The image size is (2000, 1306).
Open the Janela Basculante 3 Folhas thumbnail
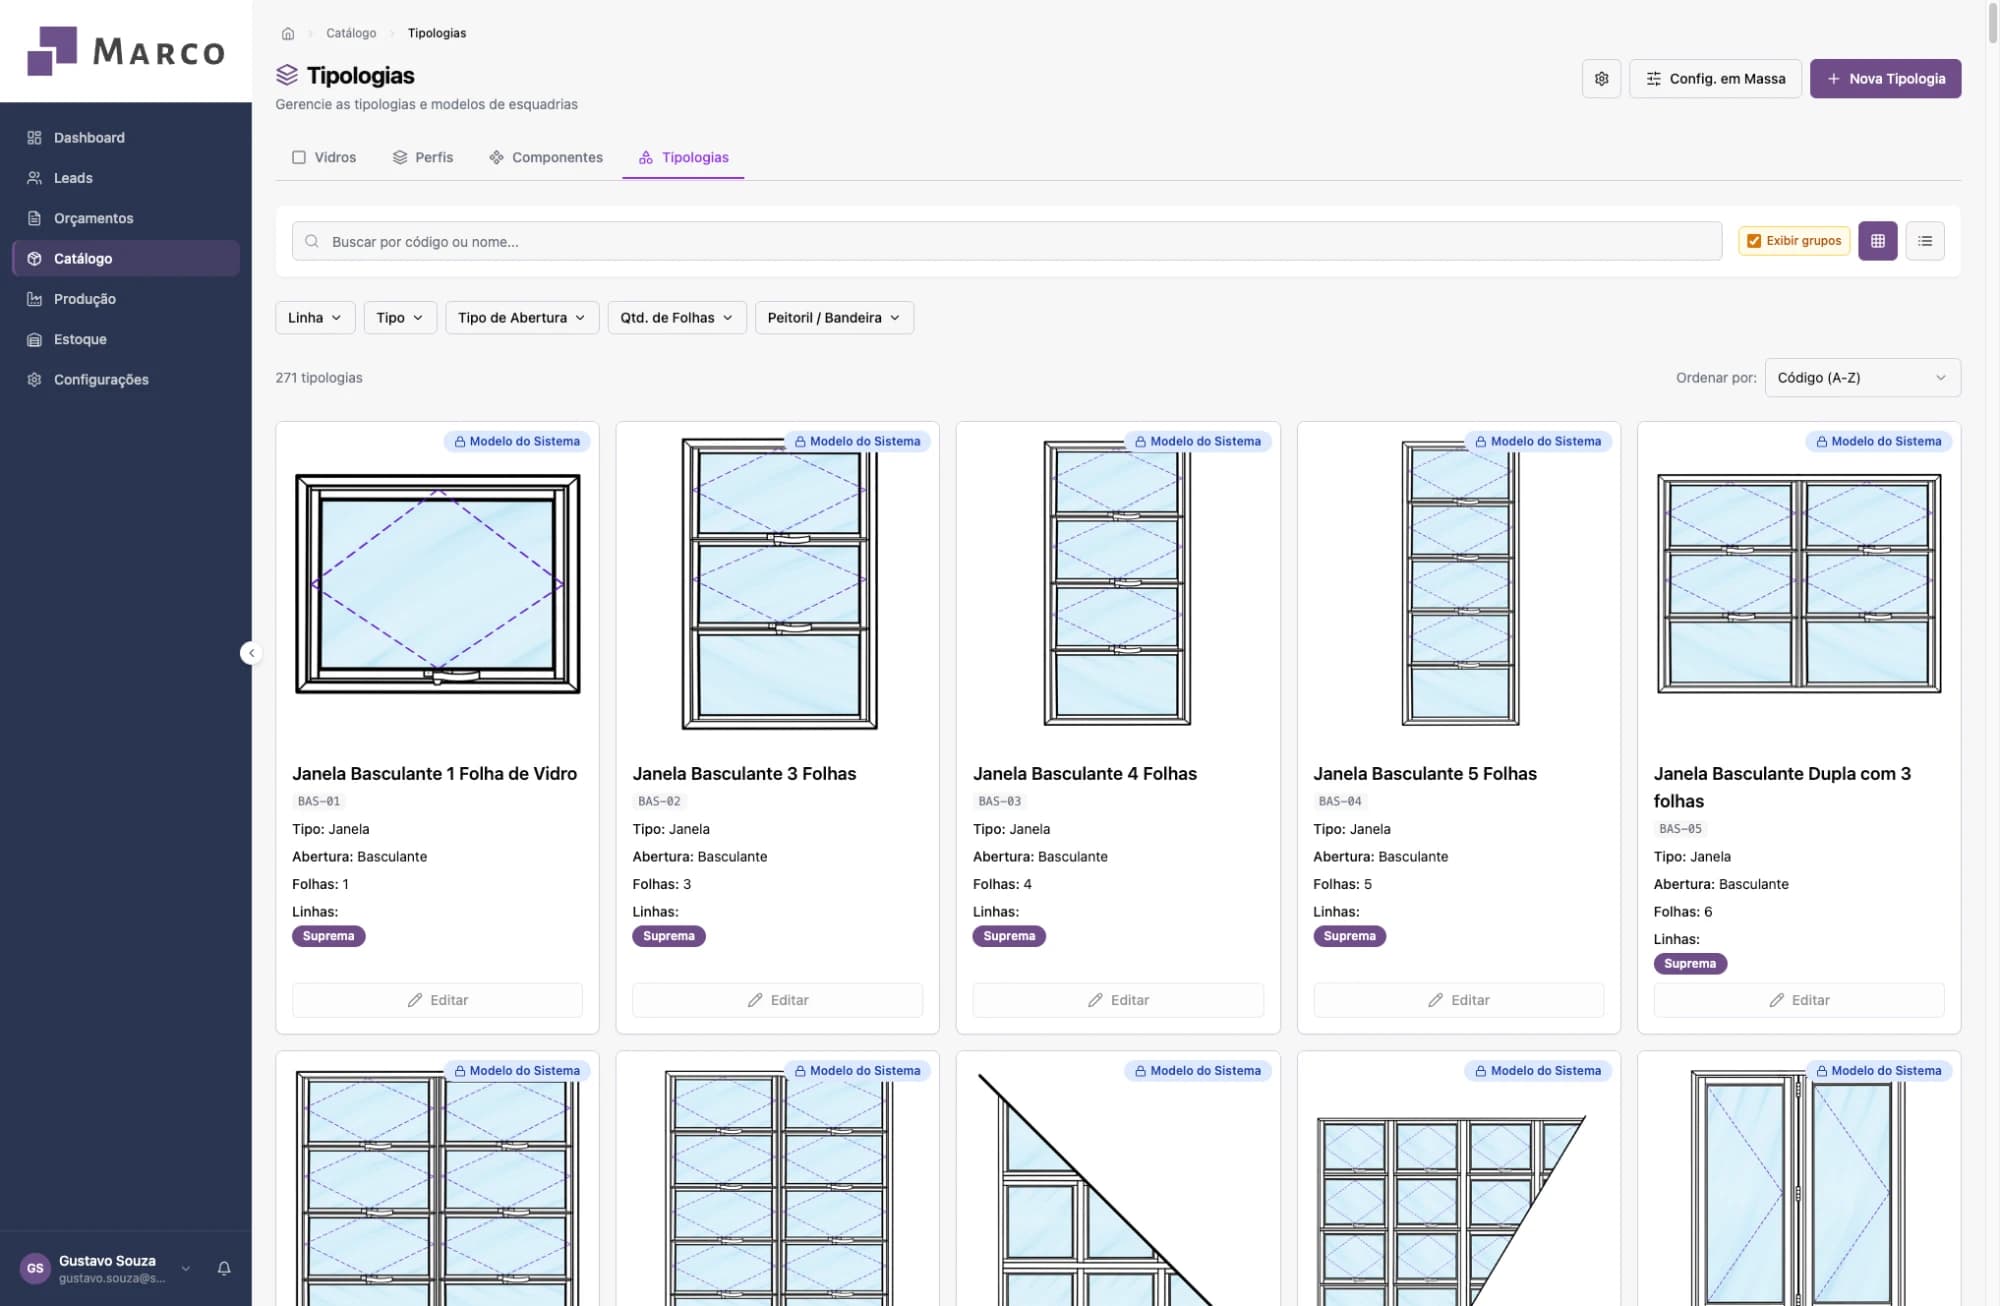click(779, 584)
